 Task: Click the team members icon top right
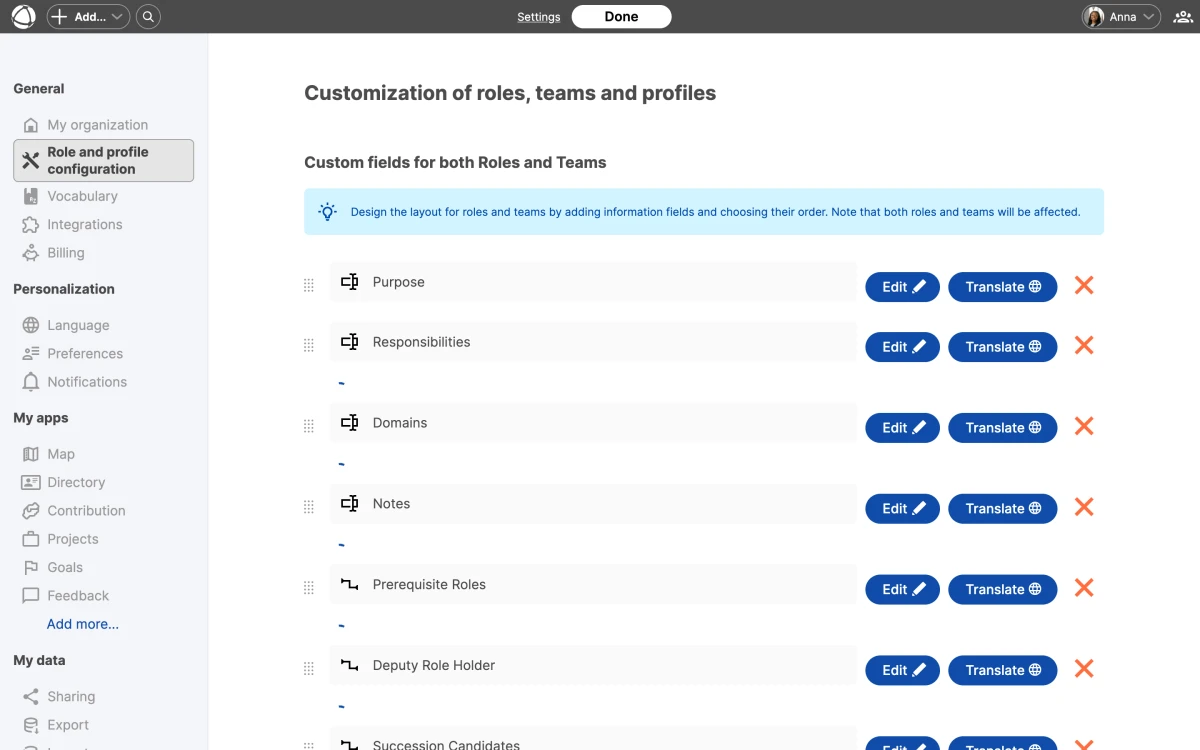(x=1182, y=16)
